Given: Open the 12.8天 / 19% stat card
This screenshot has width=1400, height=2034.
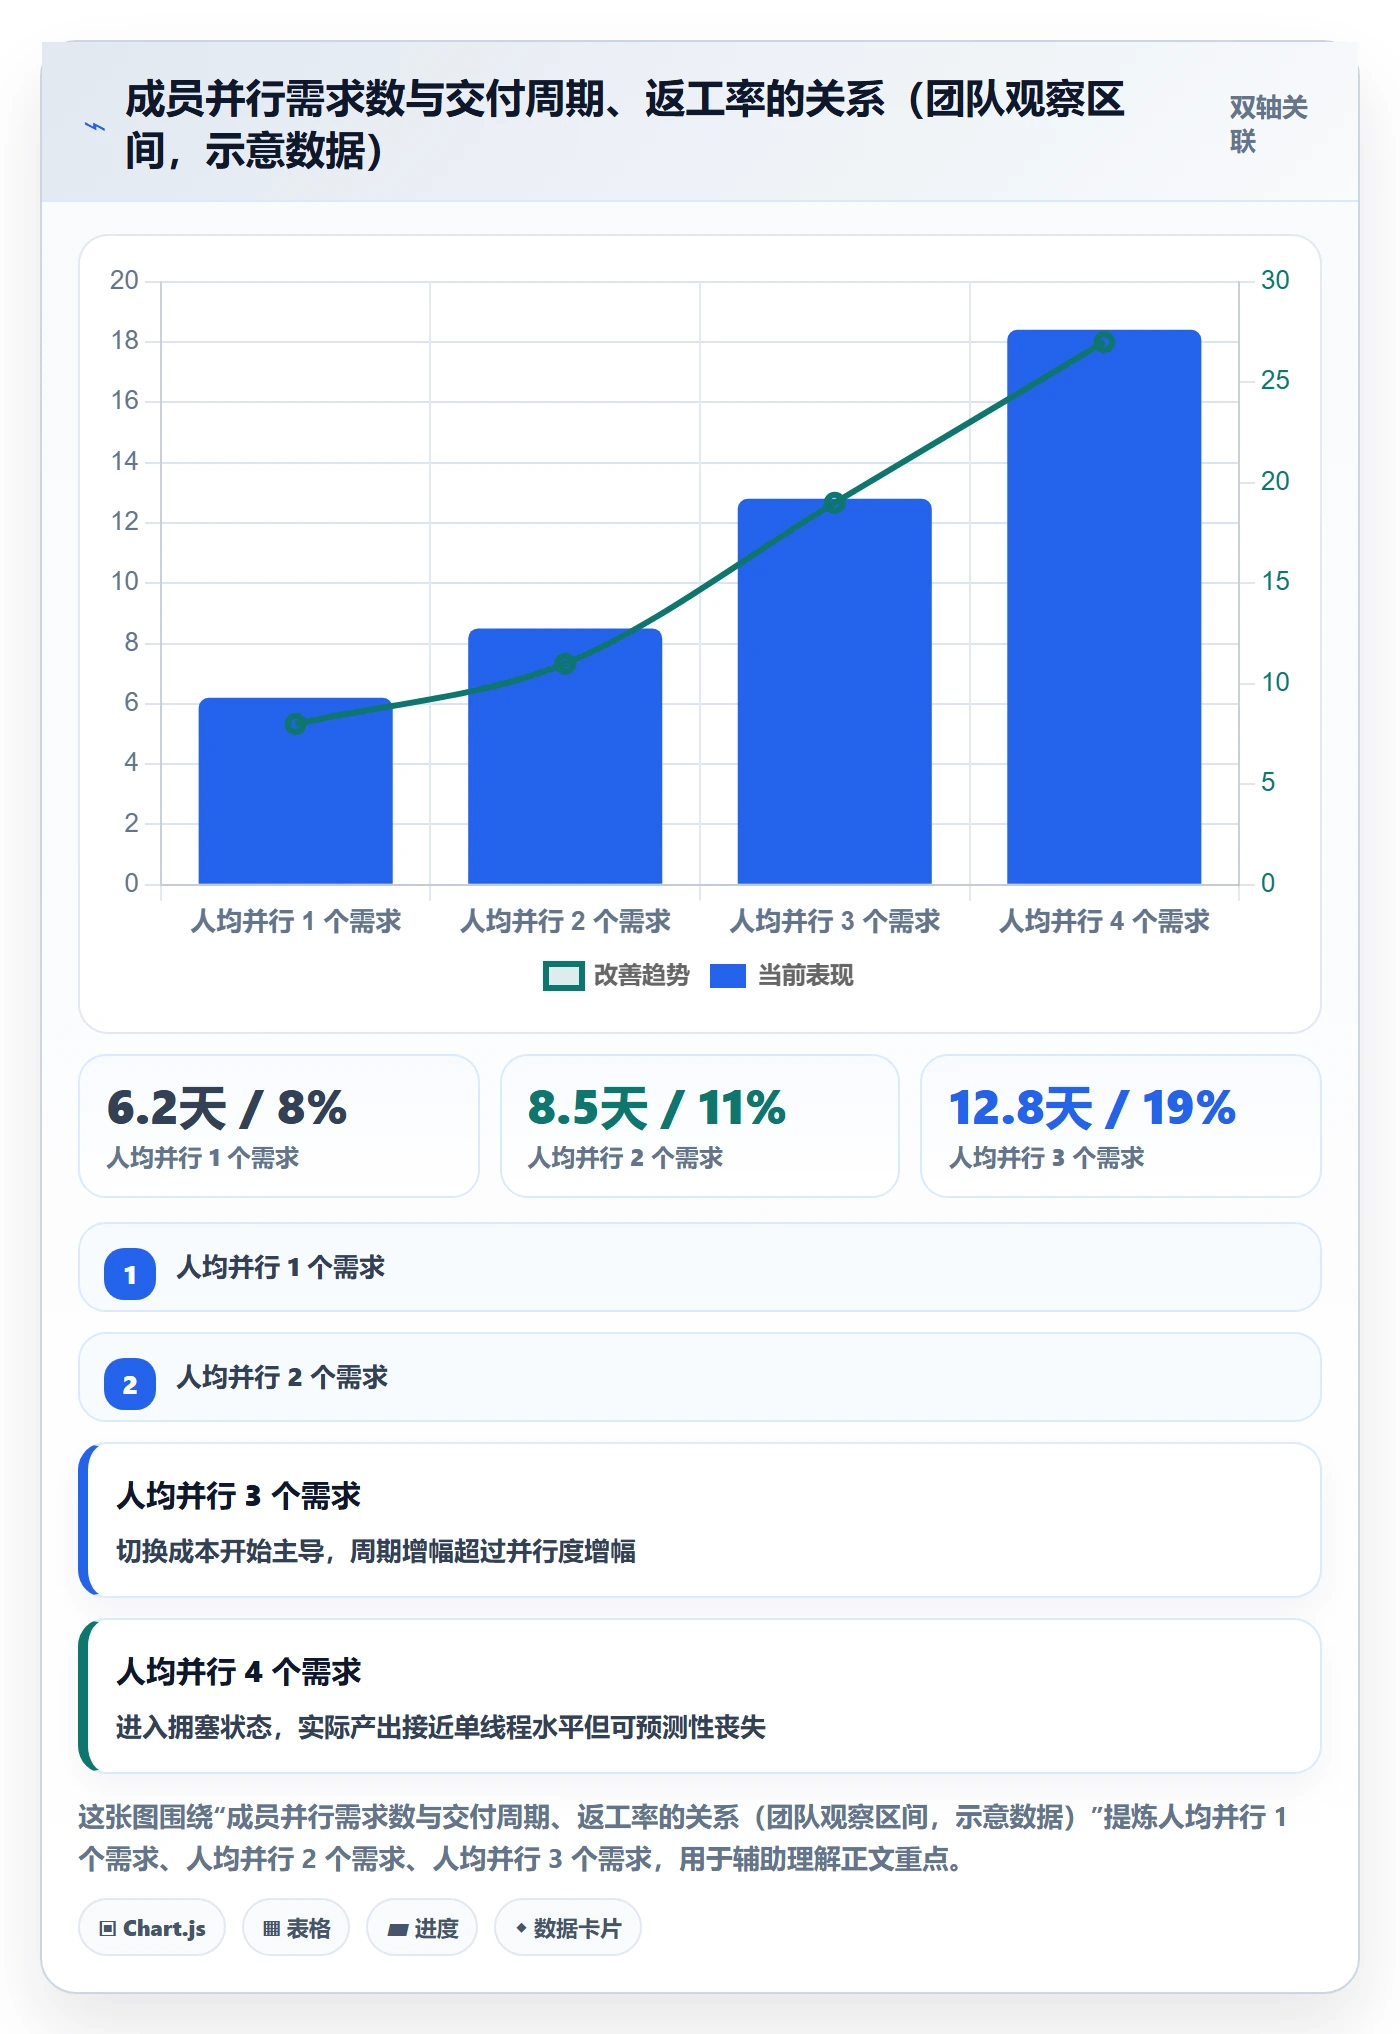Looking at the screenshot, I should [x=1121, y=1126].
